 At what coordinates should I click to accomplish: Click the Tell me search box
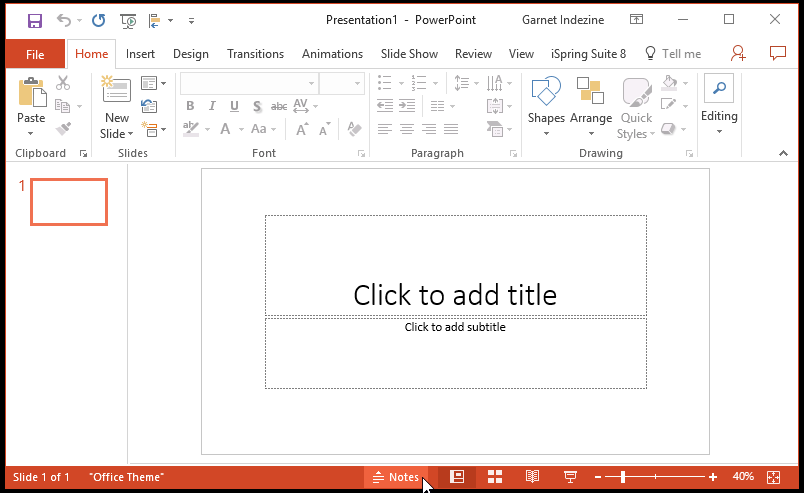673,54
